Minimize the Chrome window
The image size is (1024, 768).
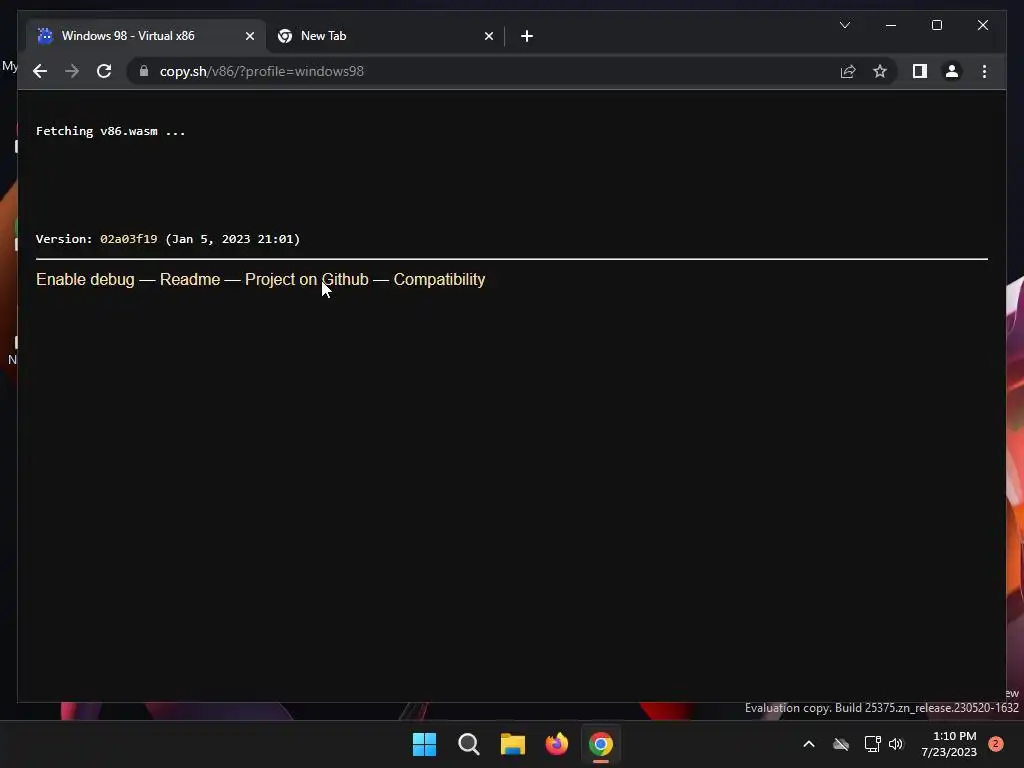pyautogui.click(x=891, y=25)
